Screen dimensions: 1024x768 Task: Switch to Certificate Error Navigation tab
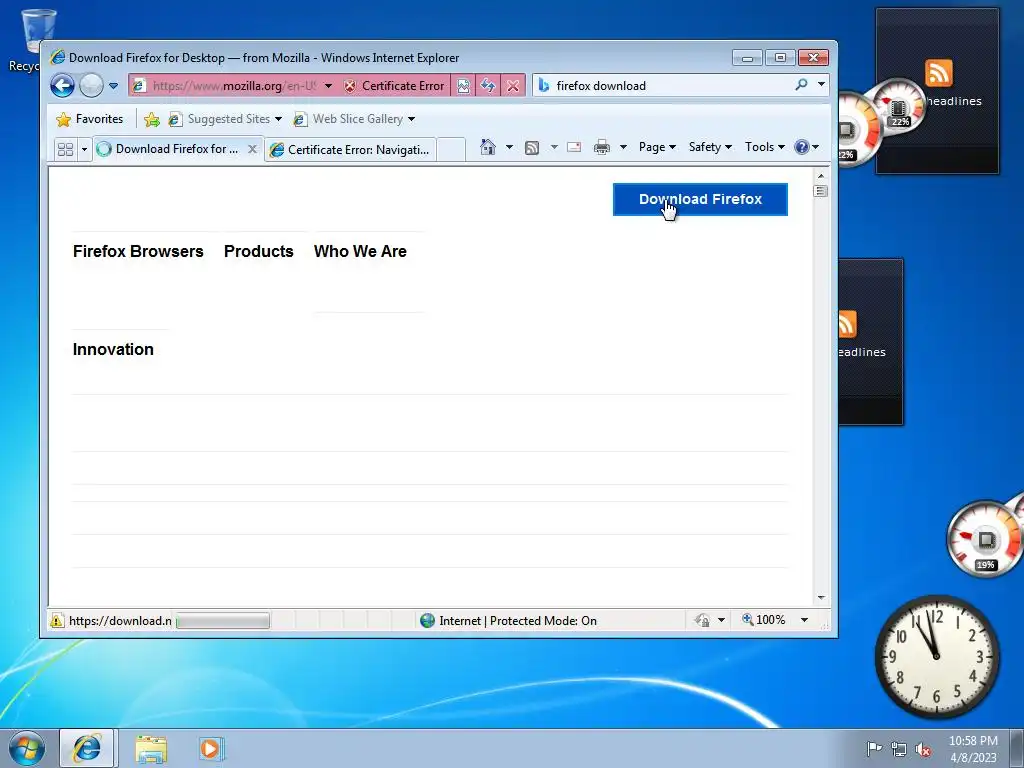click(x=350, y=150)
